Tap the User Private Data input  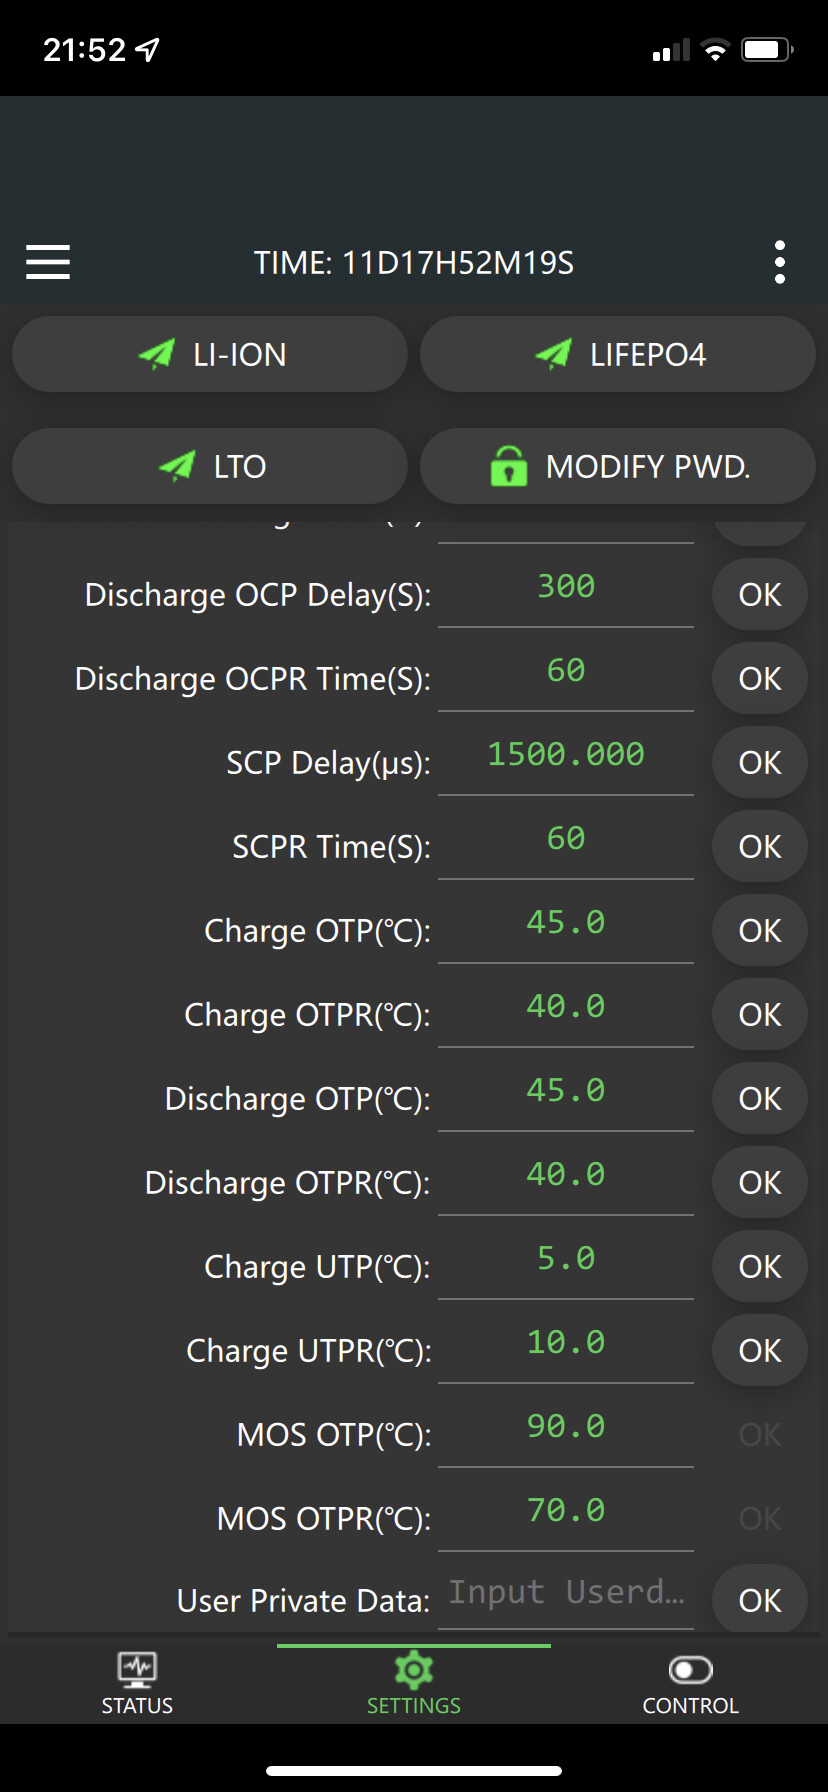(566, 1592)
